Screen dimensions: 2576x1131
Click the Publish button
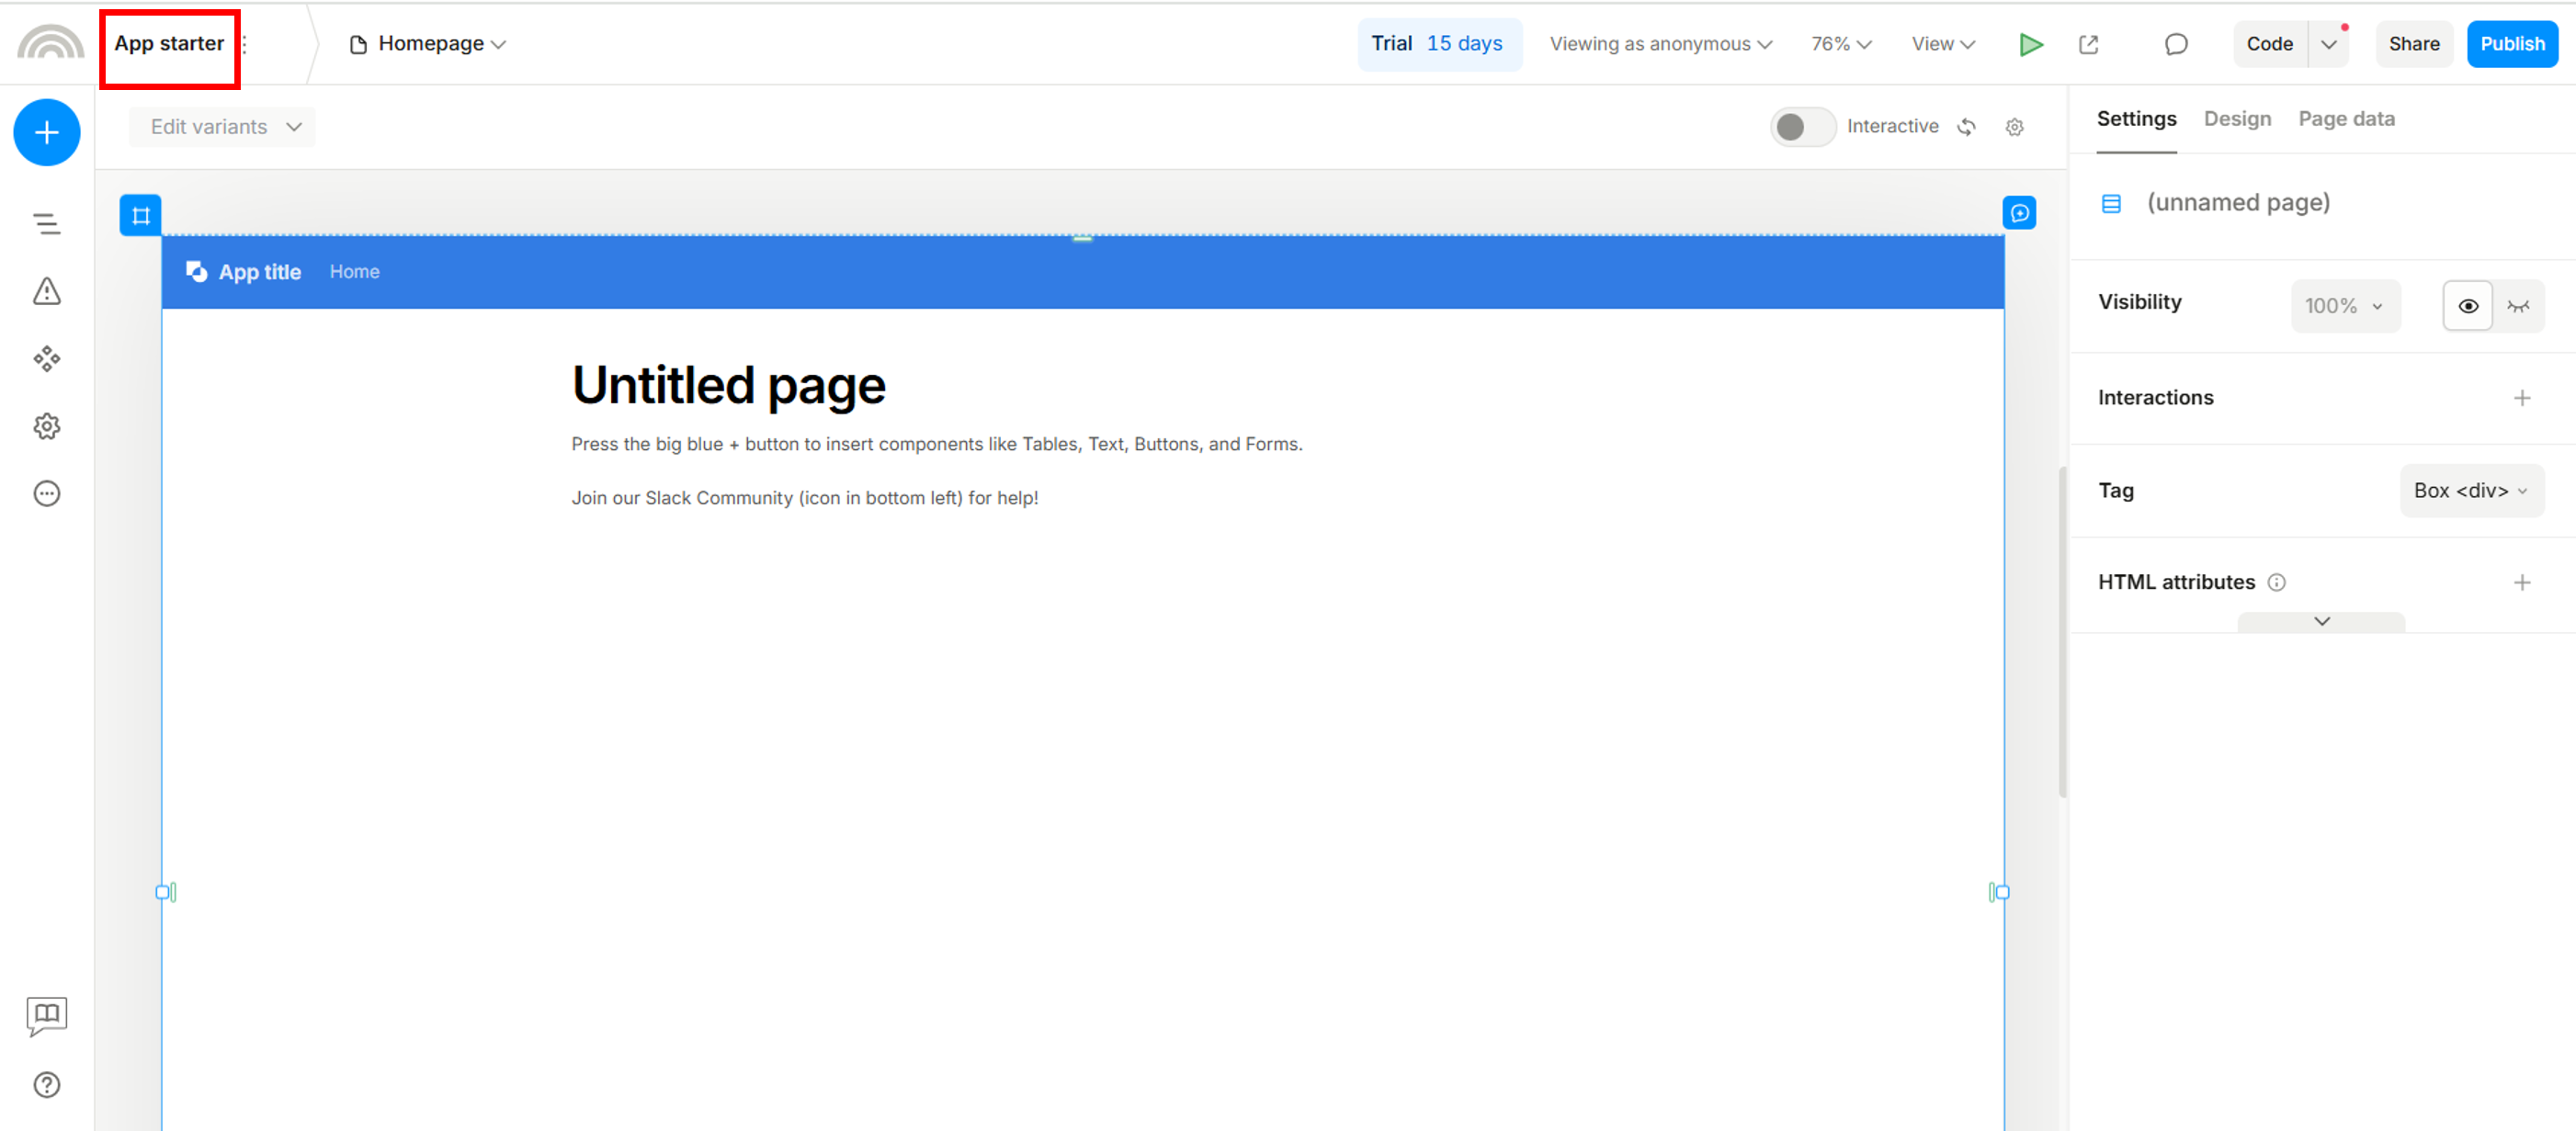click(2511, 44)
